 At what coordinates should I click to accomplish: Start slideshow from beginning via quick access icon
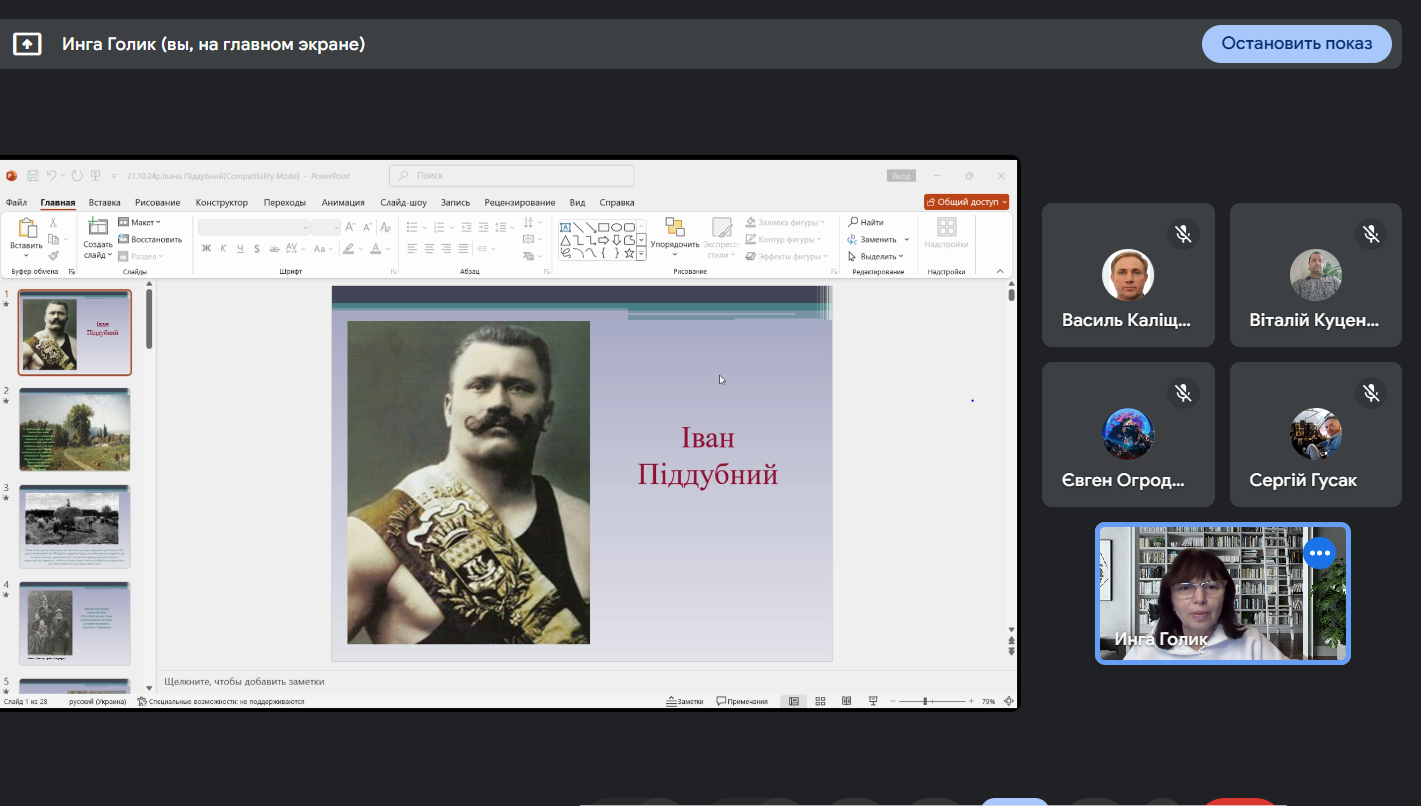[x=95, y=176]
